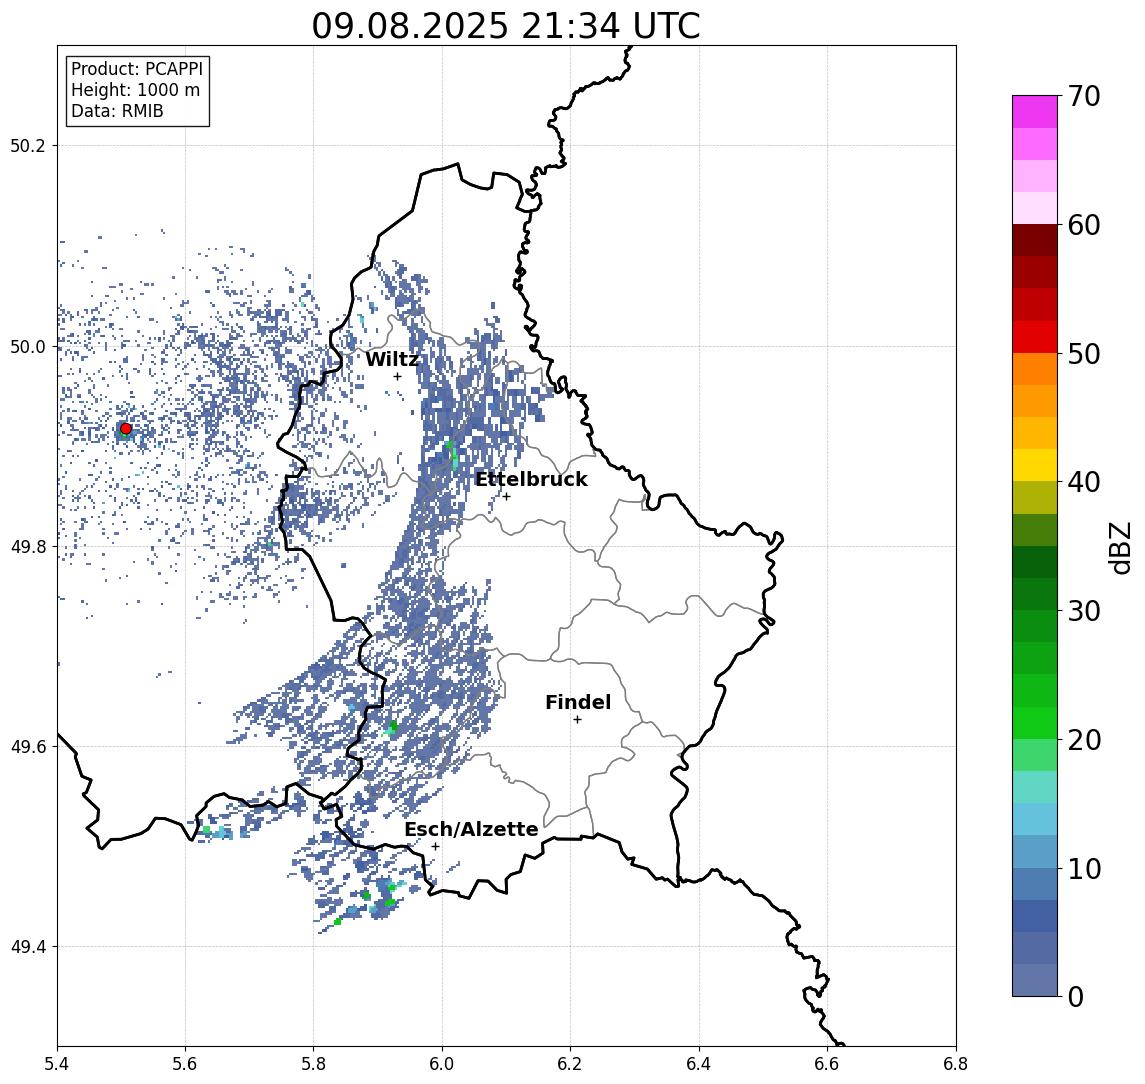
Task: Click the cross marker below Wiltz
Action: [x=397, y=376]
